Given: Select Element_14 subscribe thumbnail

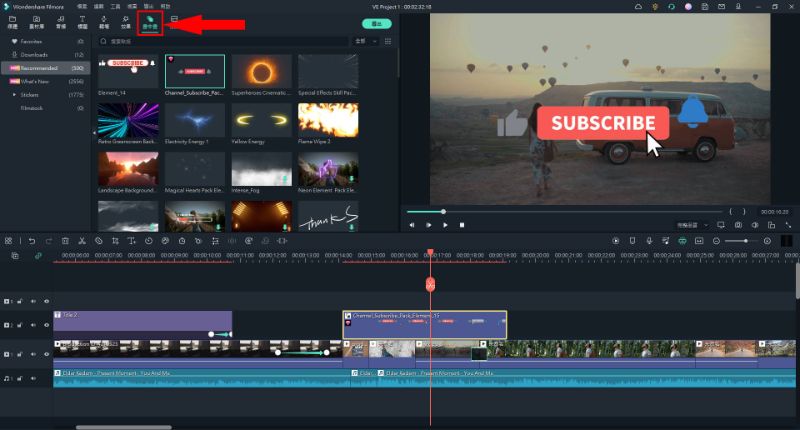Looking at the screenshot, I should pos(128,71).
